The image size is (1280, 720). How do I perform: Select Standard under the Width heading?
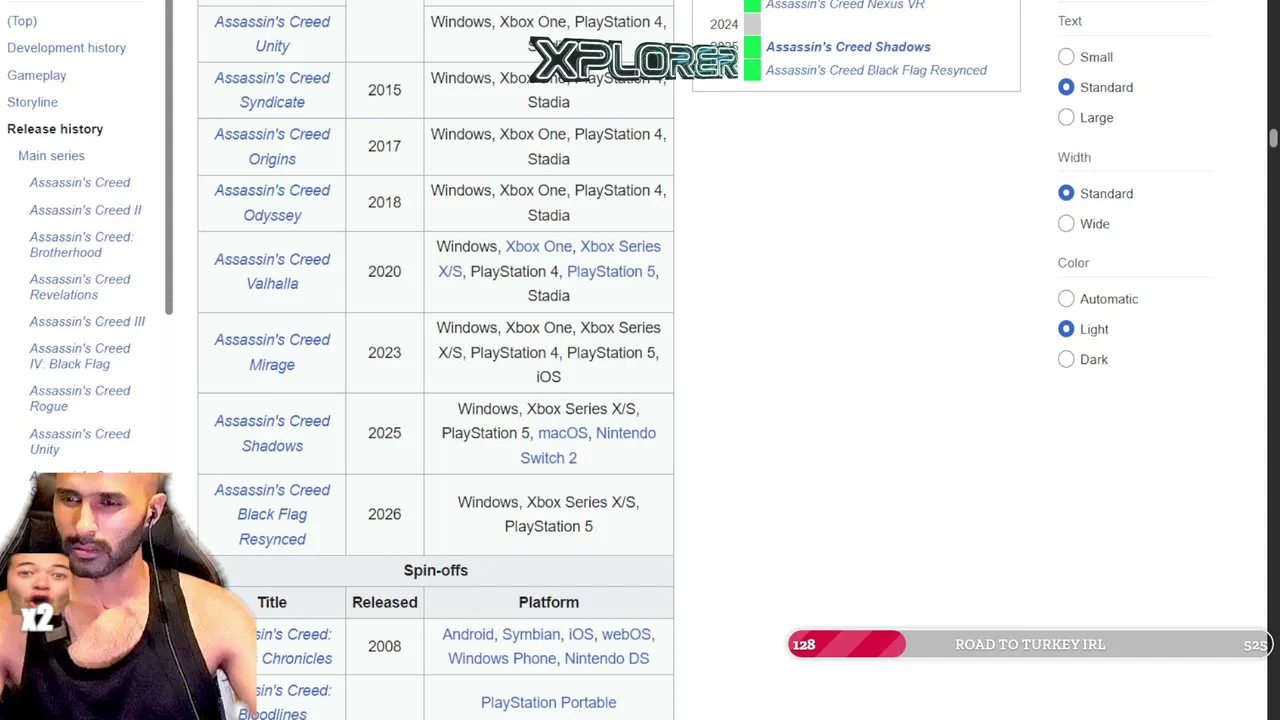[1066, 193]
